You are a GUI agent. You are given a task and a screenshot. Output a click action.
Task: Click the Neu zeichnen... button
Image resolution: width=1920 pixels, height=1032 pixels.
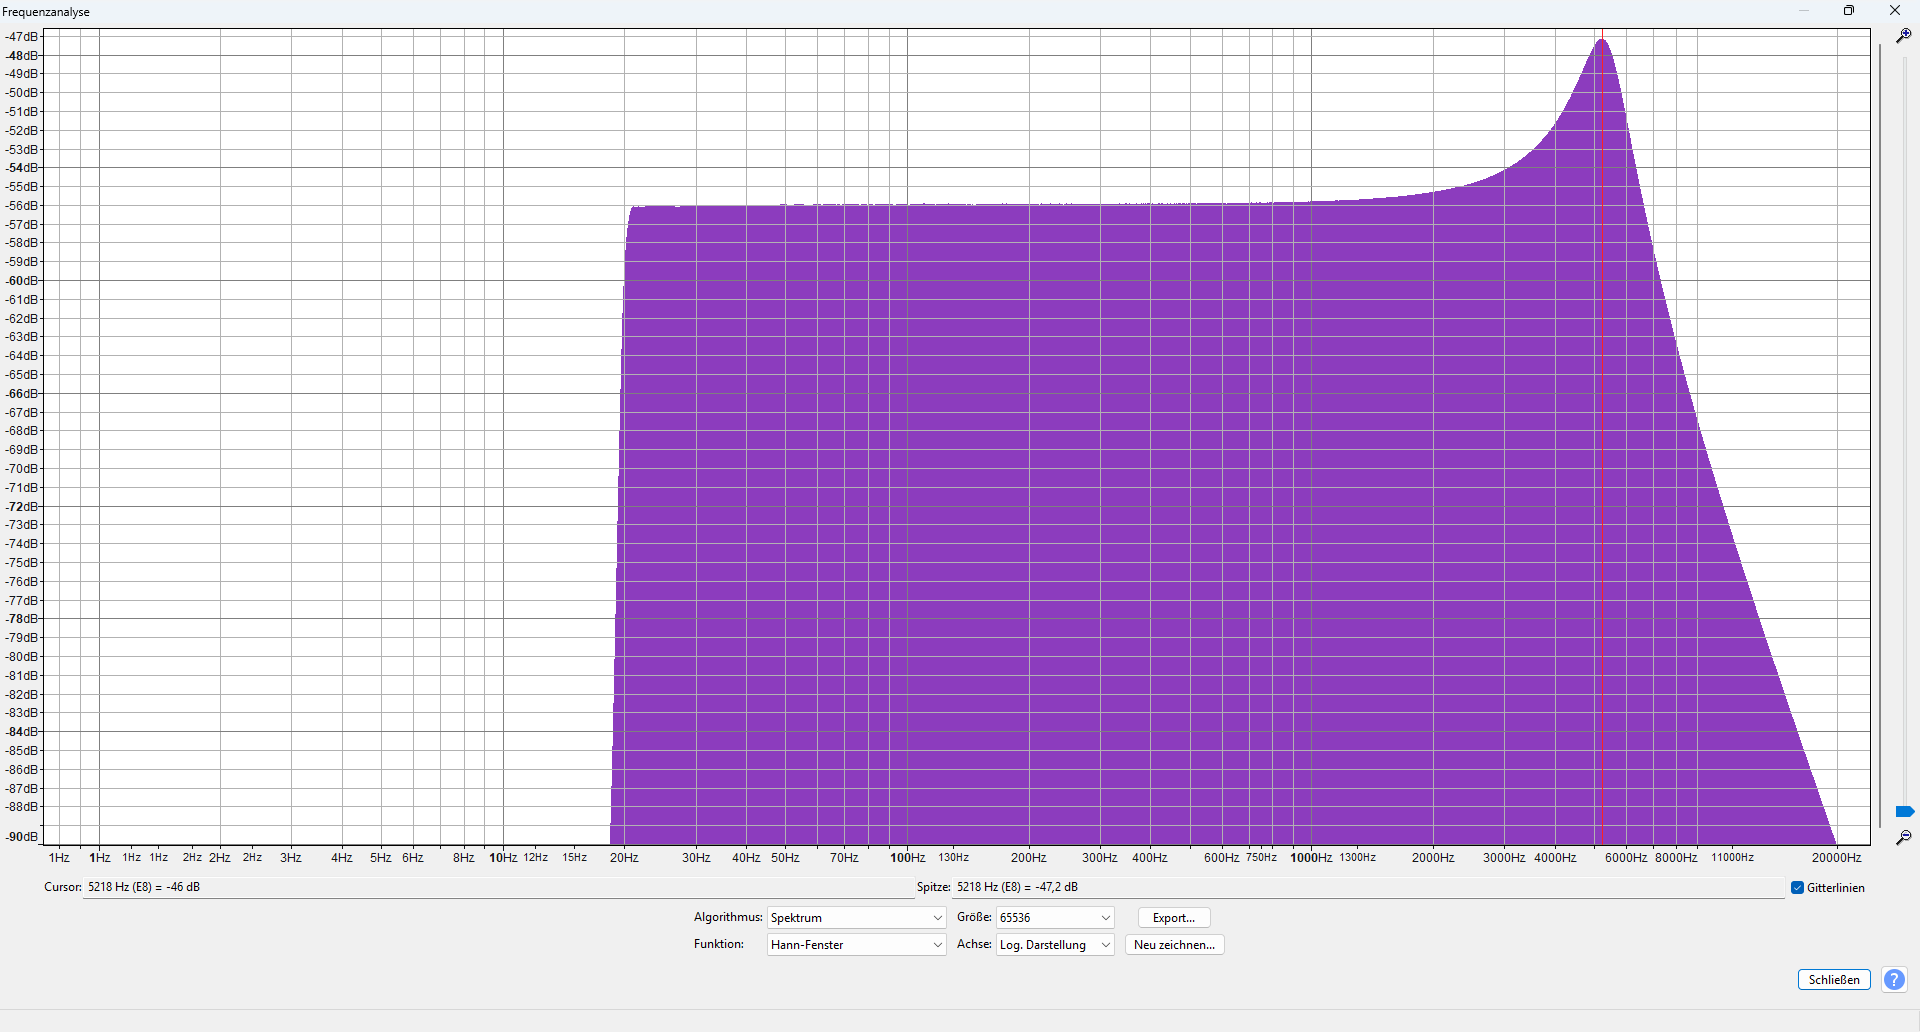(1174, 945)
